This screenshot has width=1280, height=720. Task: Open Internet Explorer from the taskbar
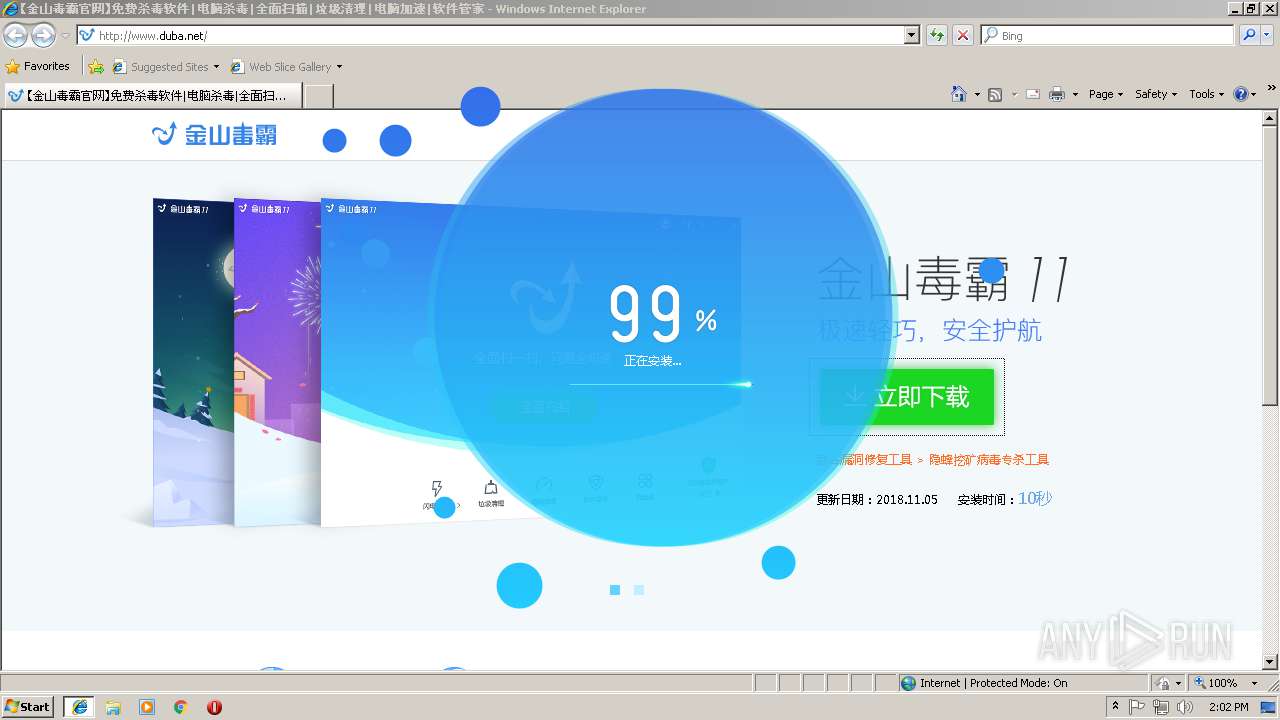pyautogui.click(x=79, y=707)
